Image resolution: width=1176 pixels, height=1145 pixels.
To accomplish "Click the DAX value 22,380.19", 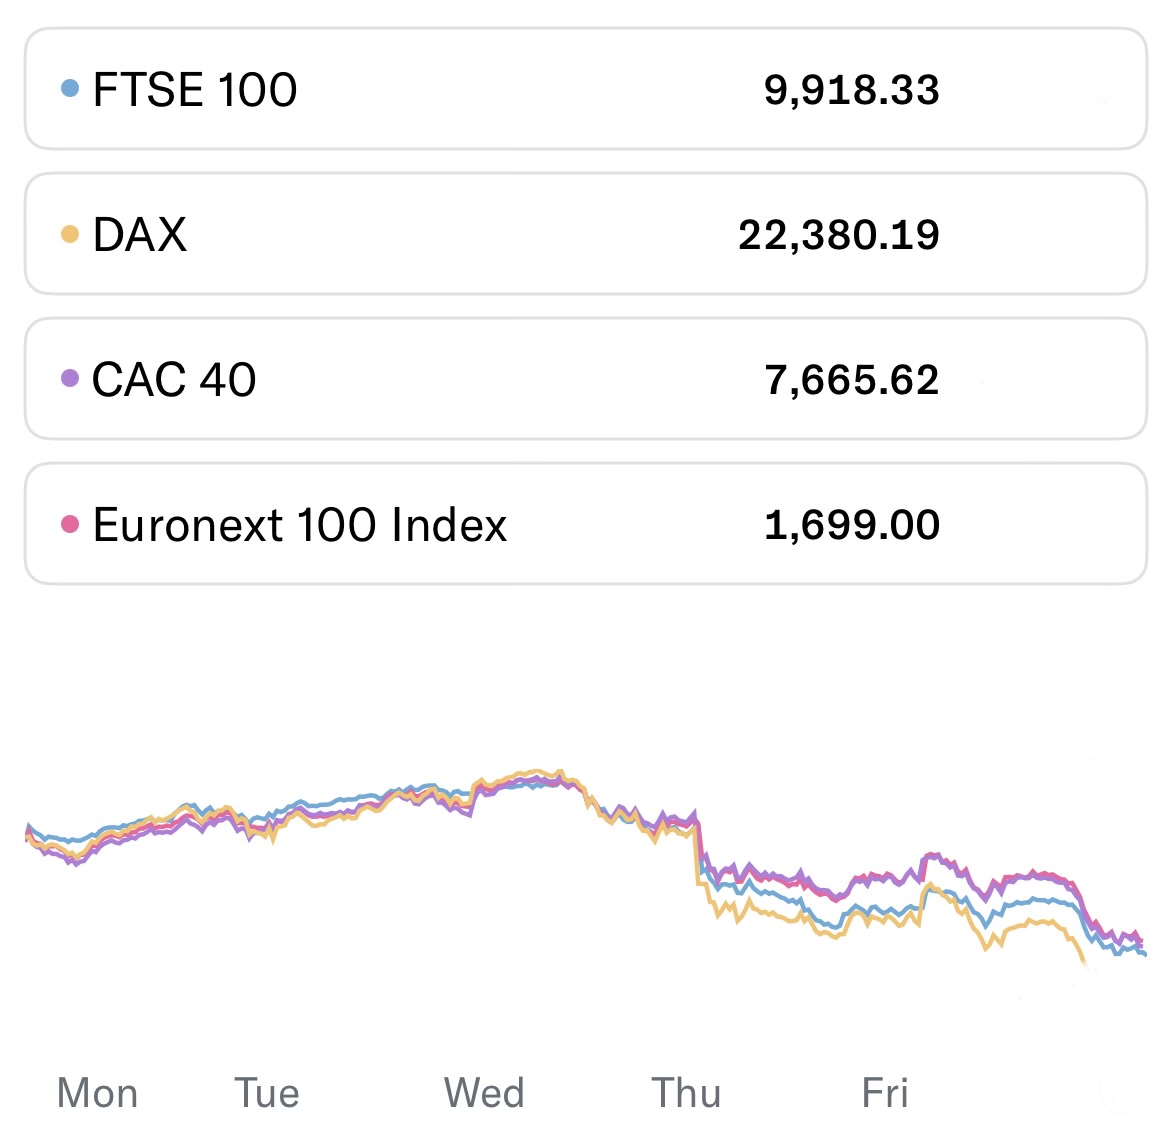I will (838, 235).
